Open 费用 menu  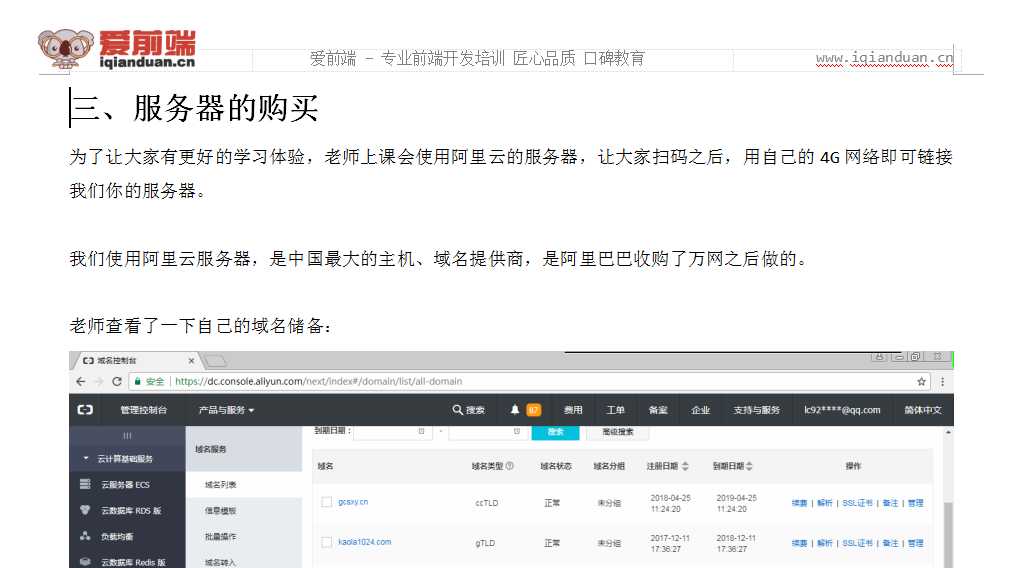pyautogui.click(x=573, y=410)
